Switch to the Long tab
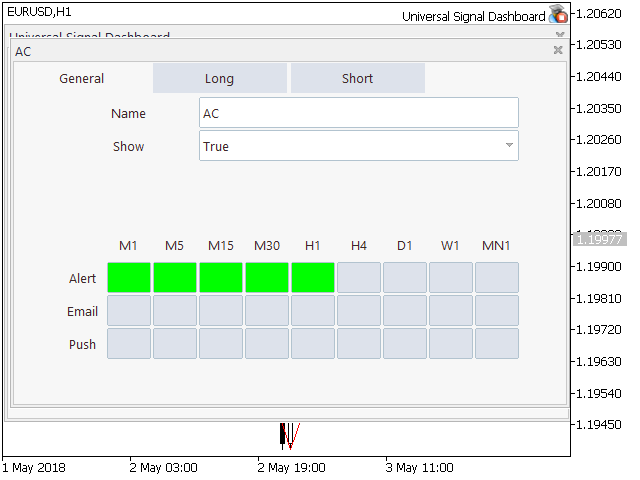 coord(219,79)
